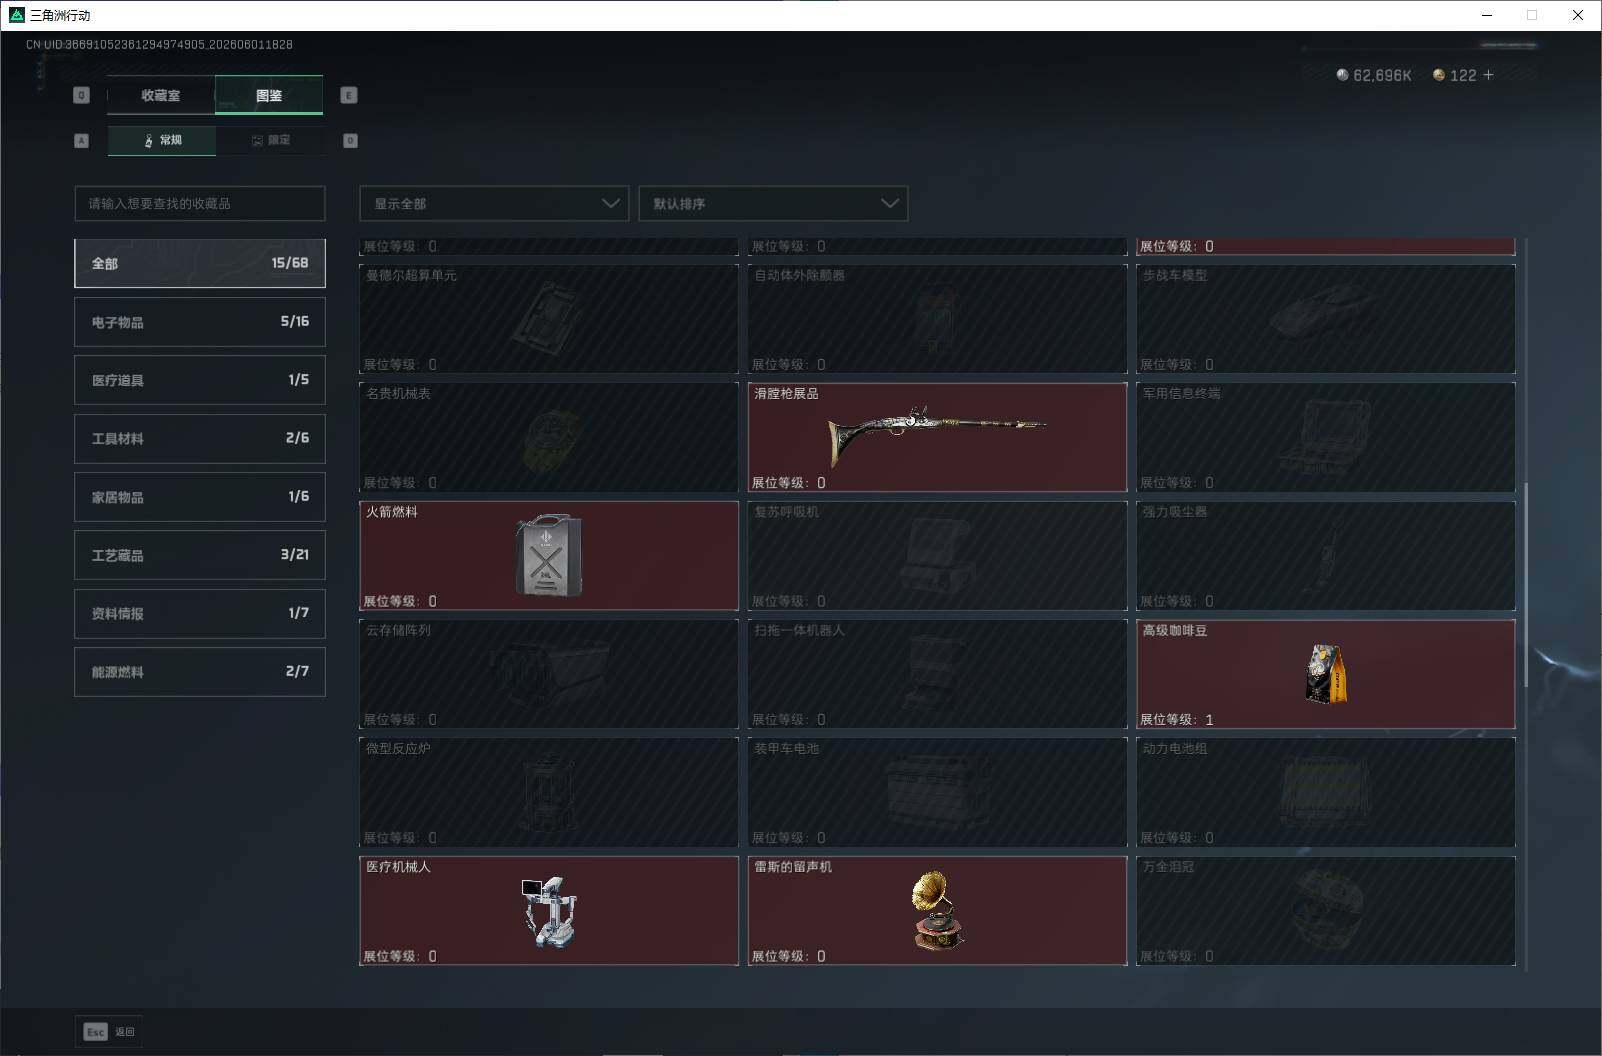Select the flintlock rifle exhibit image
This screenshot has height=1056, width=1602.
[x=937, y=436]
